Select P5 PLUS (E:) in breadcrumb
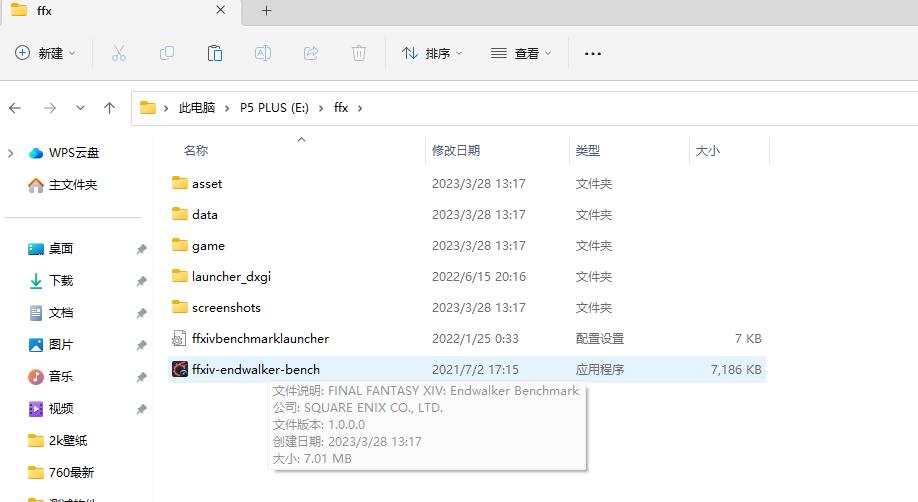 click(274, 108)
